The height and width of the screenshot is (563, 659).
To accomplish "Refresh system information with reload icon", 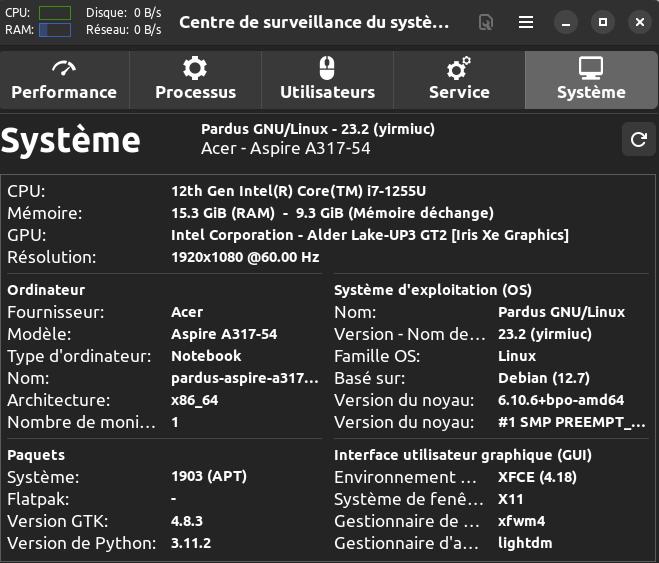I will click(638, 139).
